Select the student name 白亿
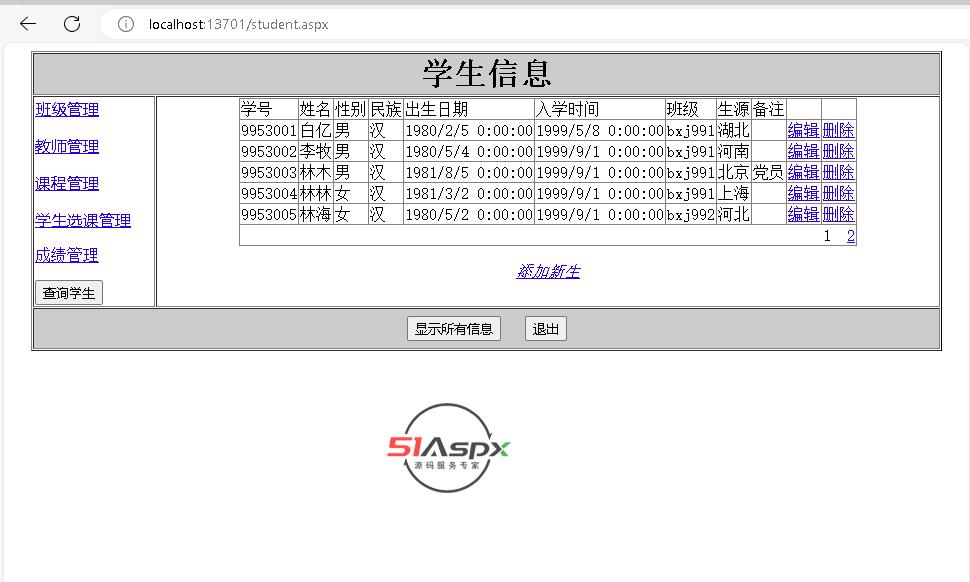 coord(315,131)
